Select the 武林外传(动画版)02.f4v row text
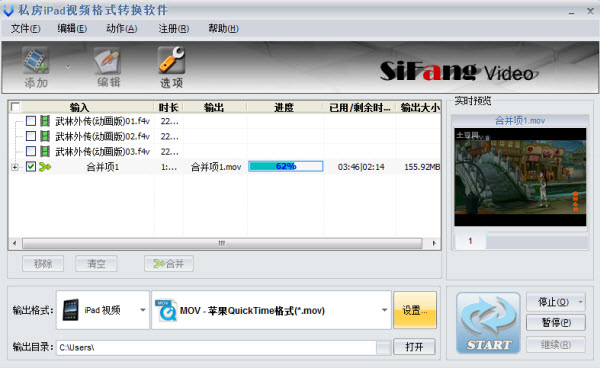Image resolution: width=600 pixels, height=368 pixels. pyautogui.click(x=103, y=136)
